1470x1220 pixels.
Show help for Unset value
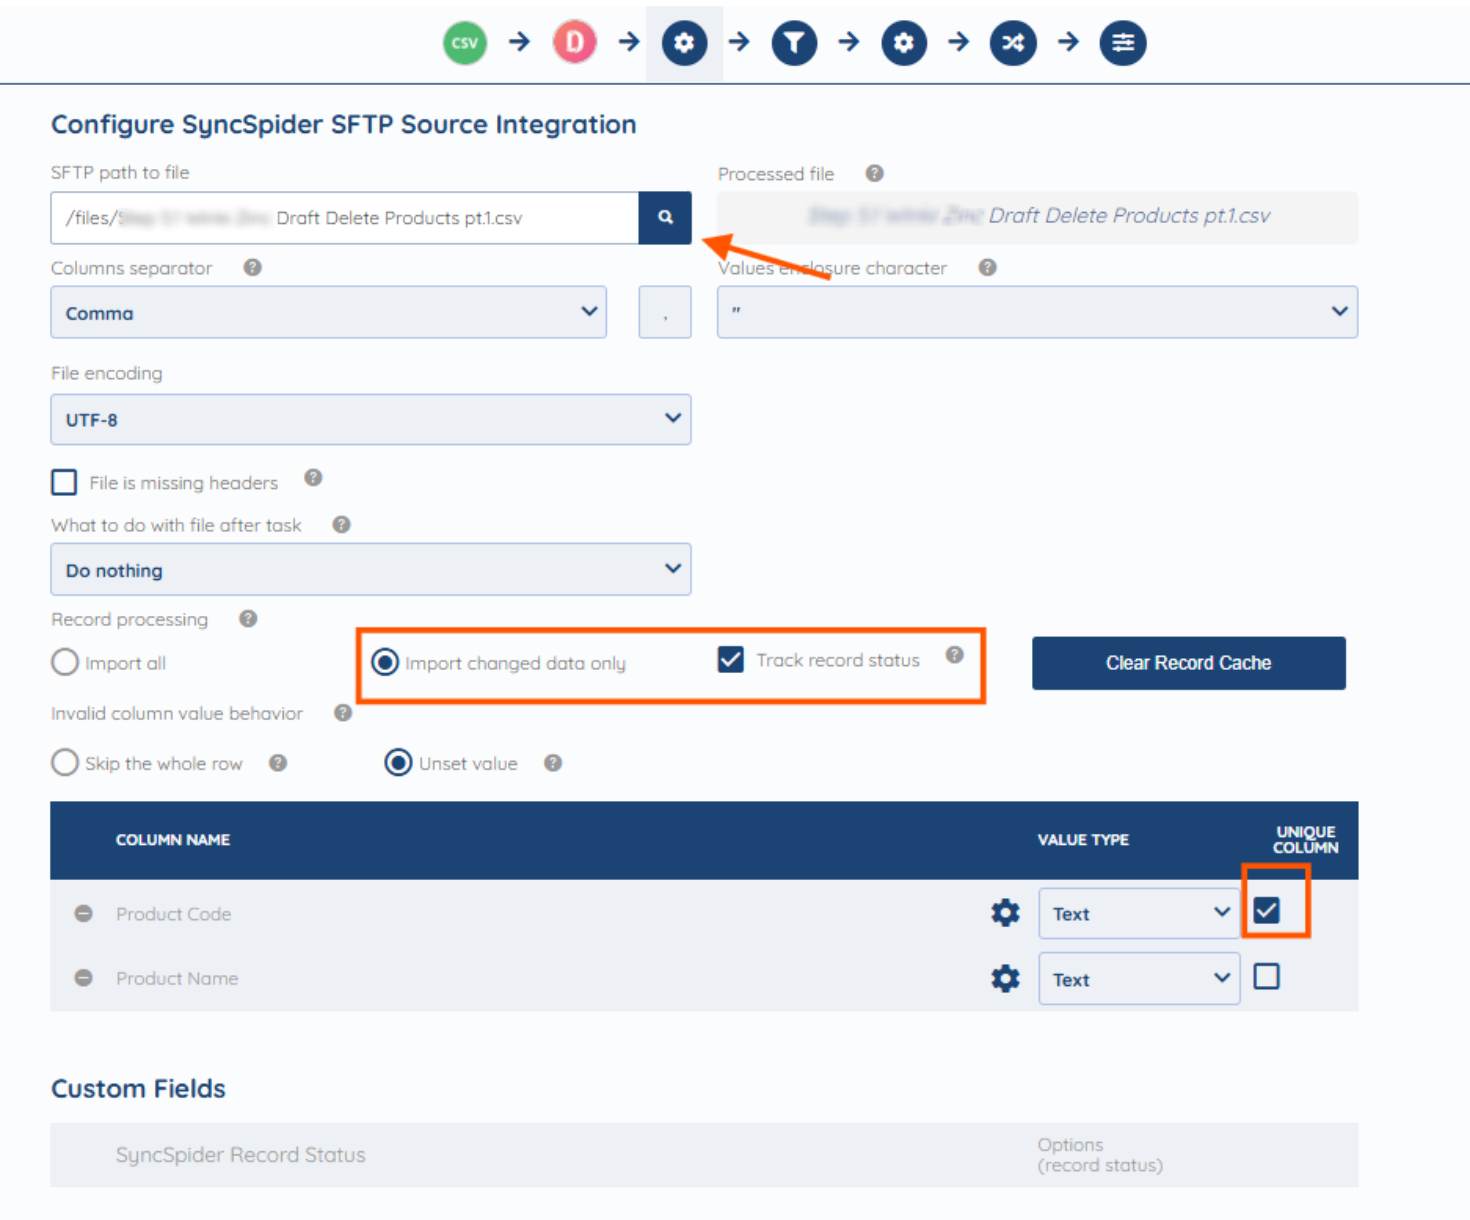point(553,763)
